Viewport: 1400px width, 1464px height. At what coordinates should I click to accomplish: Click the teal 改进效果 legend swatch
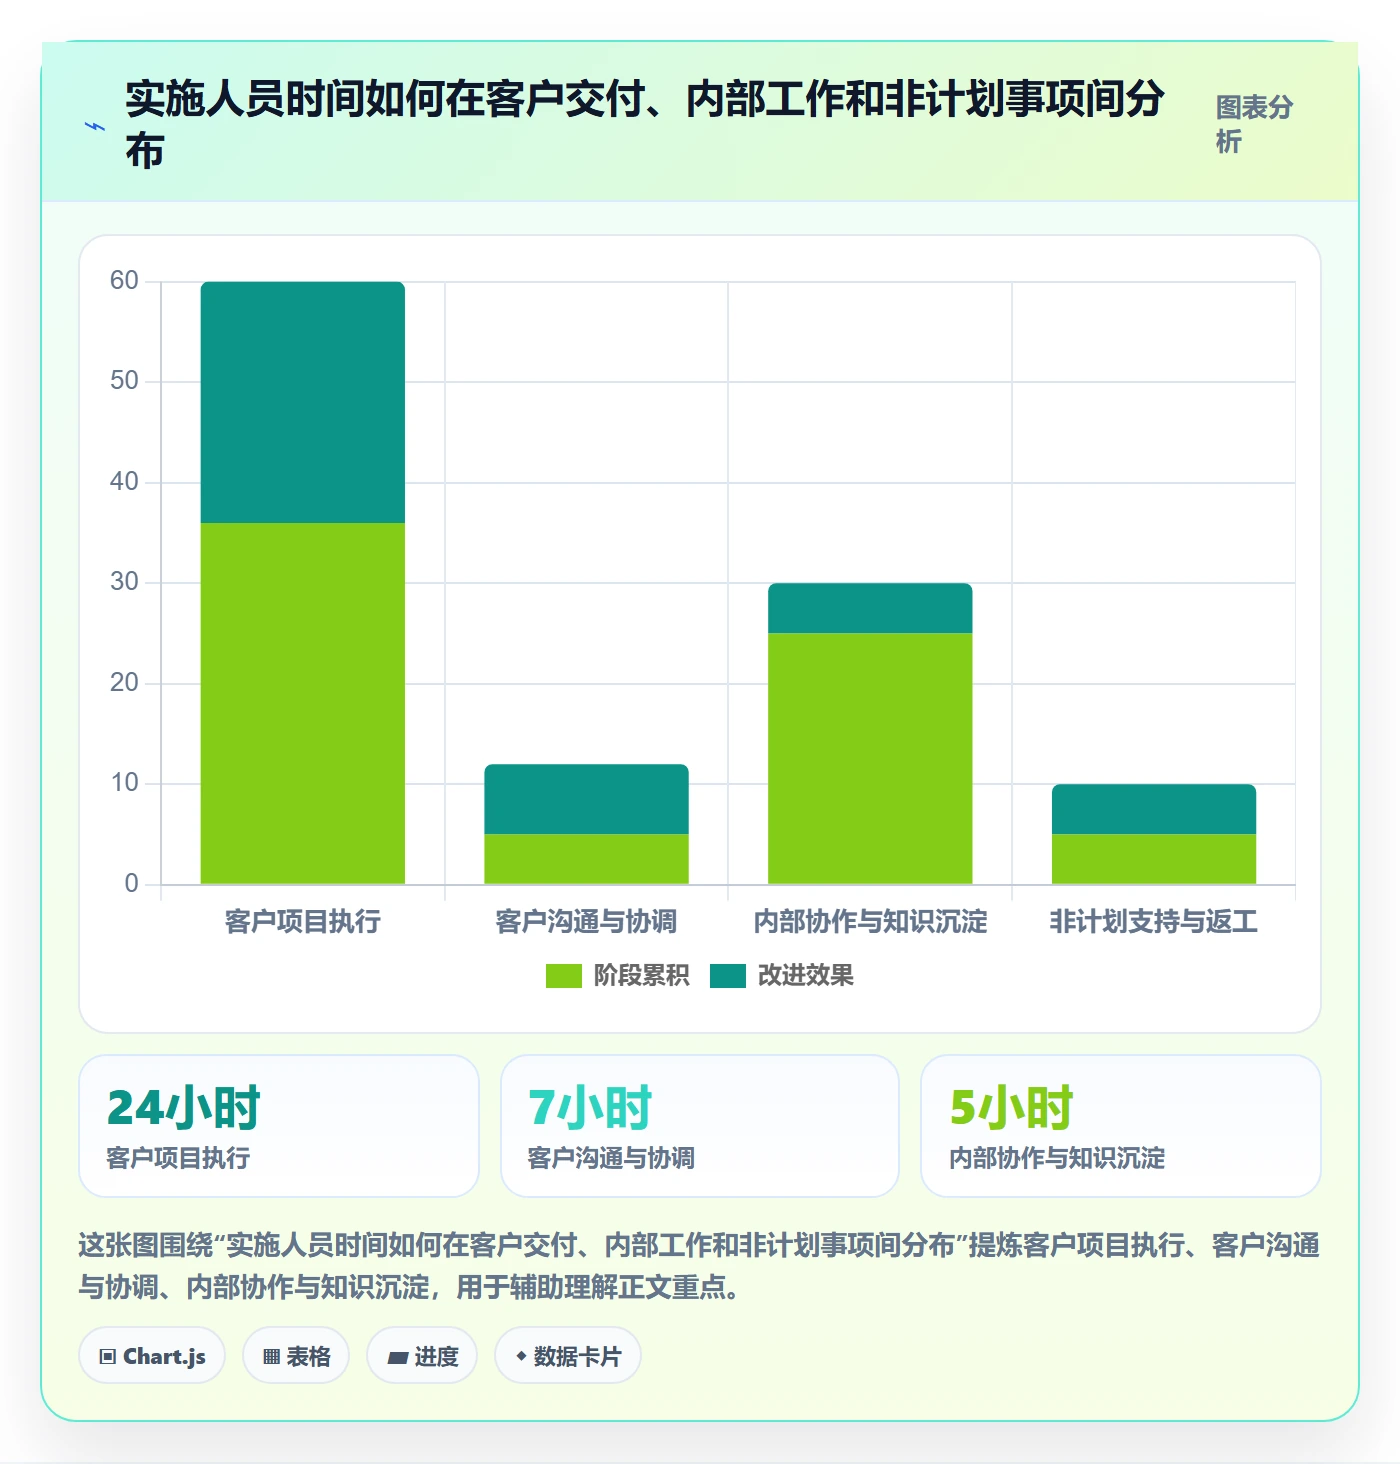pyautogui.click(x=727, y=976)
